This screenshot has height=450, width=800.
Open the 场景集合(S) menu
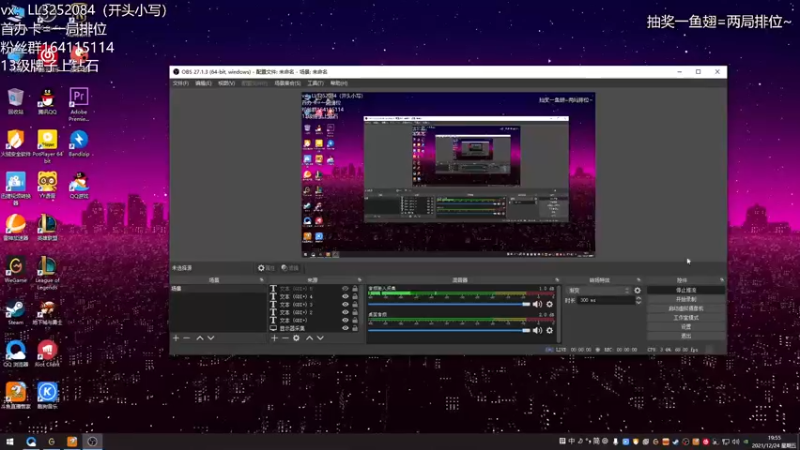(287, 83)
